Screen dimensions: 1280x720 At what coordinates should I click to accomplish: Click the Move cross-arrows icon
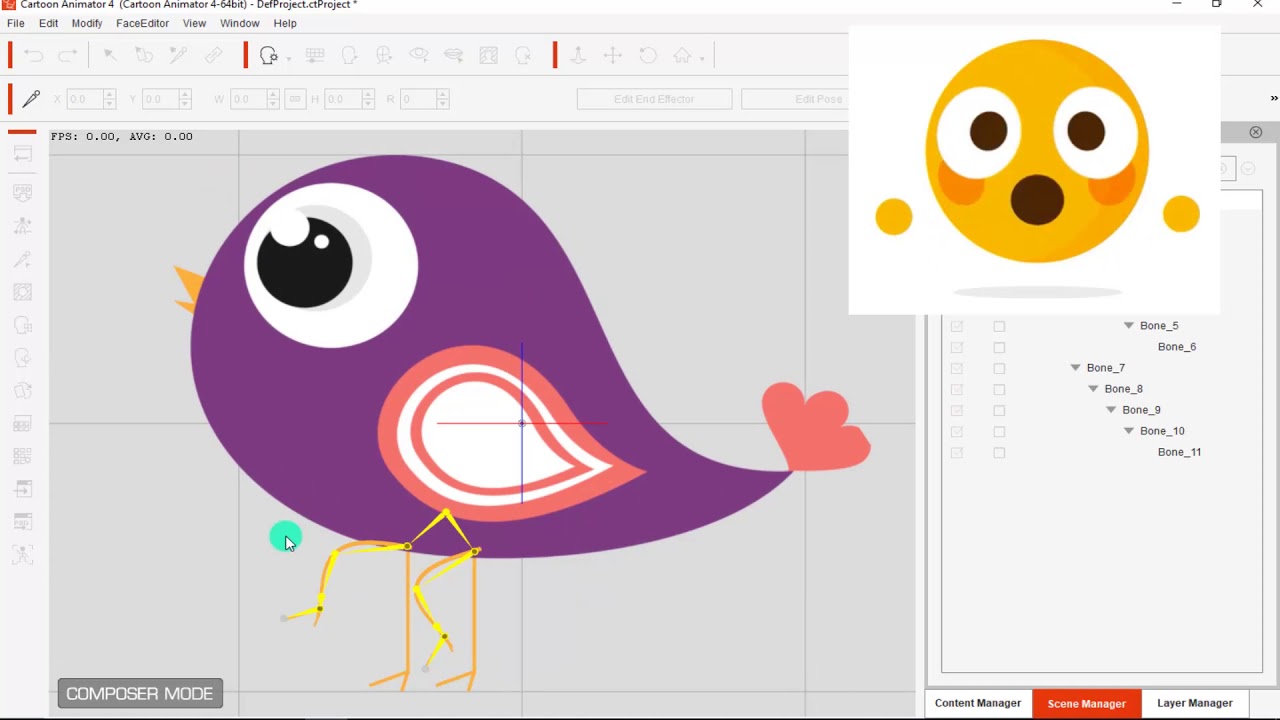pyautogui.click(x=613, y=56)
